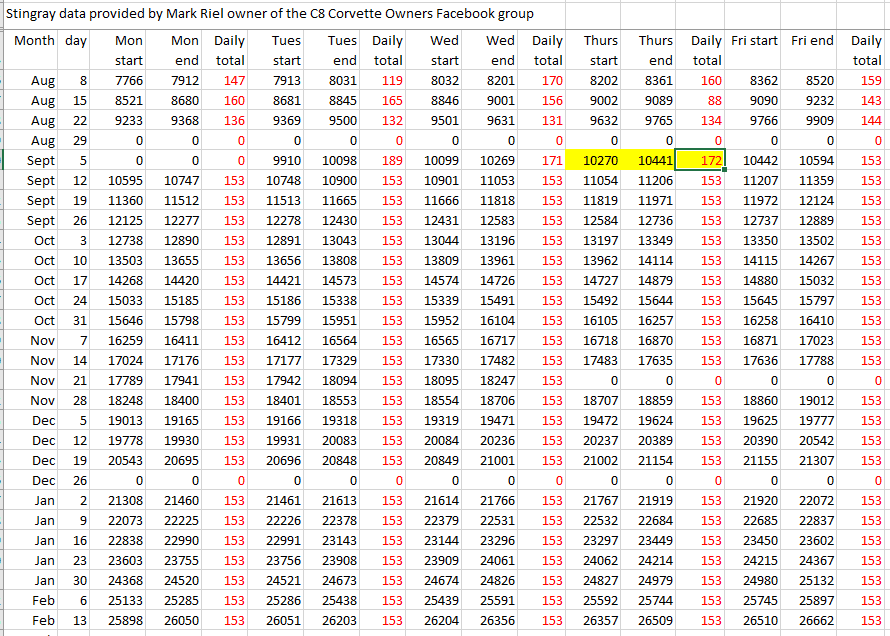890x636 pixels.
Task: Select the "Thurs start" header cell
Action: 600,50
